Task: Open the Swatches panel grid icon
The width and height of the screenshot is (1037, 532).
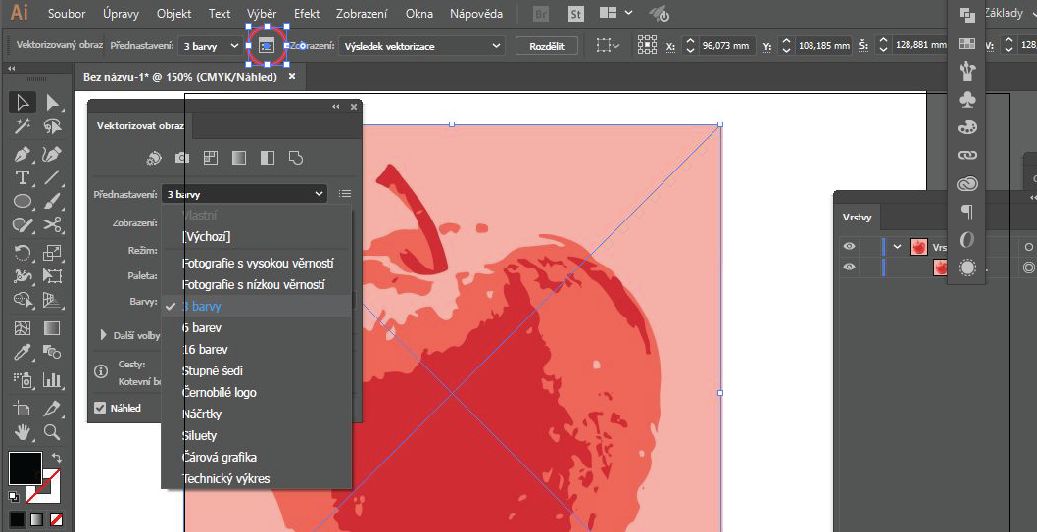Action: point(967,43)
